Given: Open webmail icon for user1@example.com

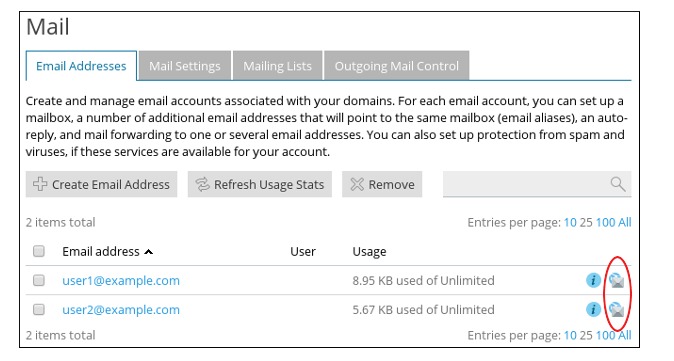Looking at the screenshot, I should coord(616,281).
